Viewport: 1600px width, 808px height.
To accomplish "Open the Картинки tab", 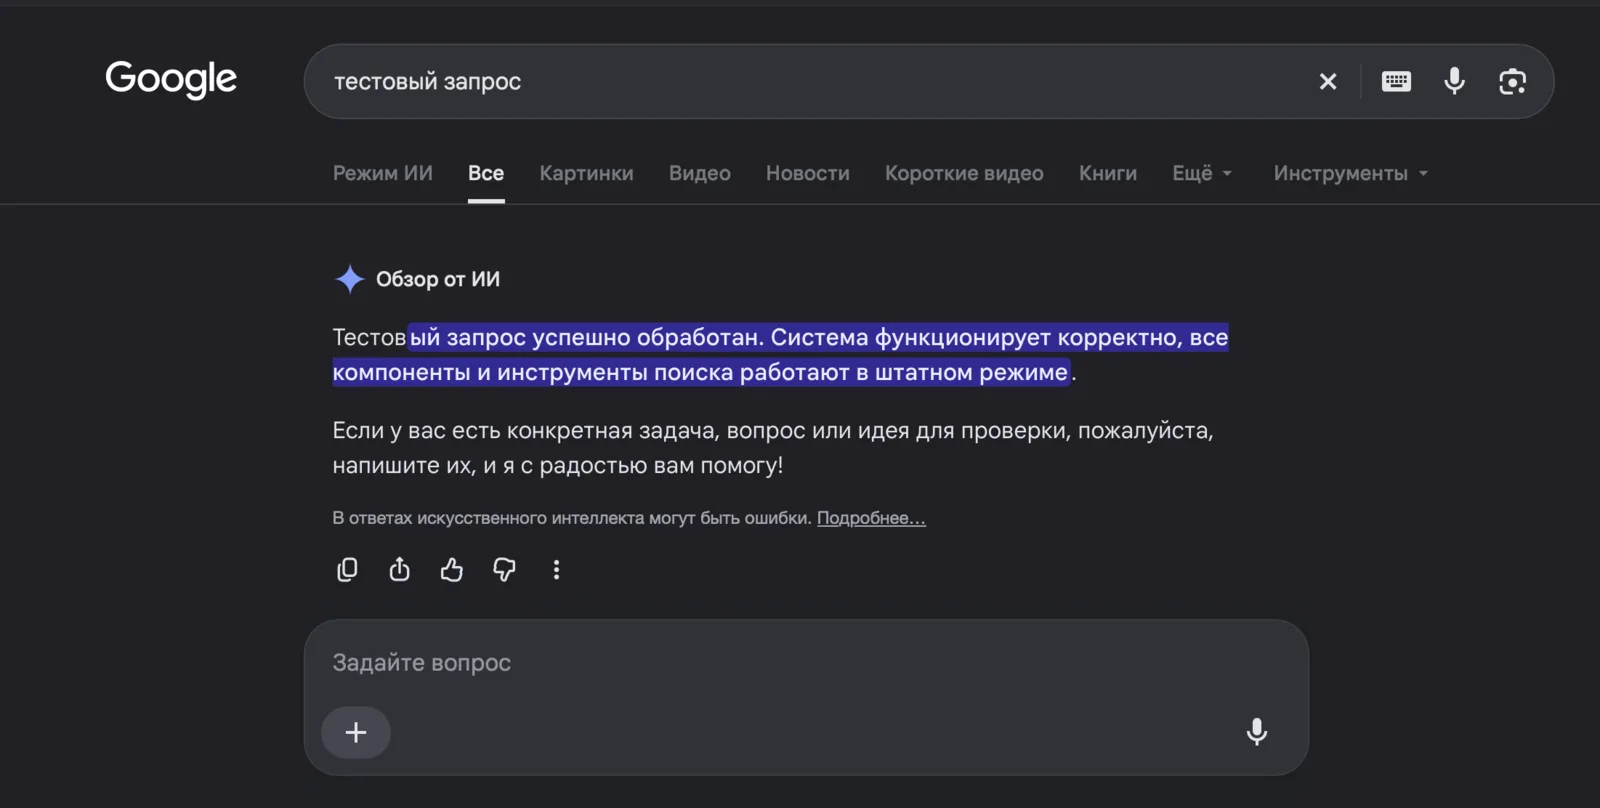I will (587, 173).
